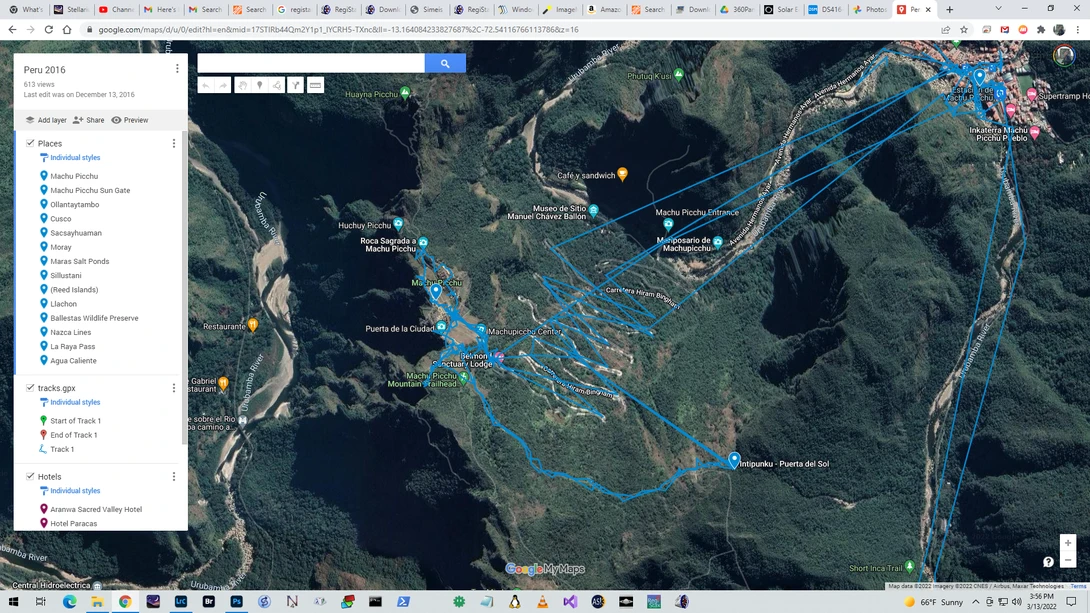This screenshot has width=1090, height=613.
Task: Open the Places layer options menu
Action: coord(174,143)
